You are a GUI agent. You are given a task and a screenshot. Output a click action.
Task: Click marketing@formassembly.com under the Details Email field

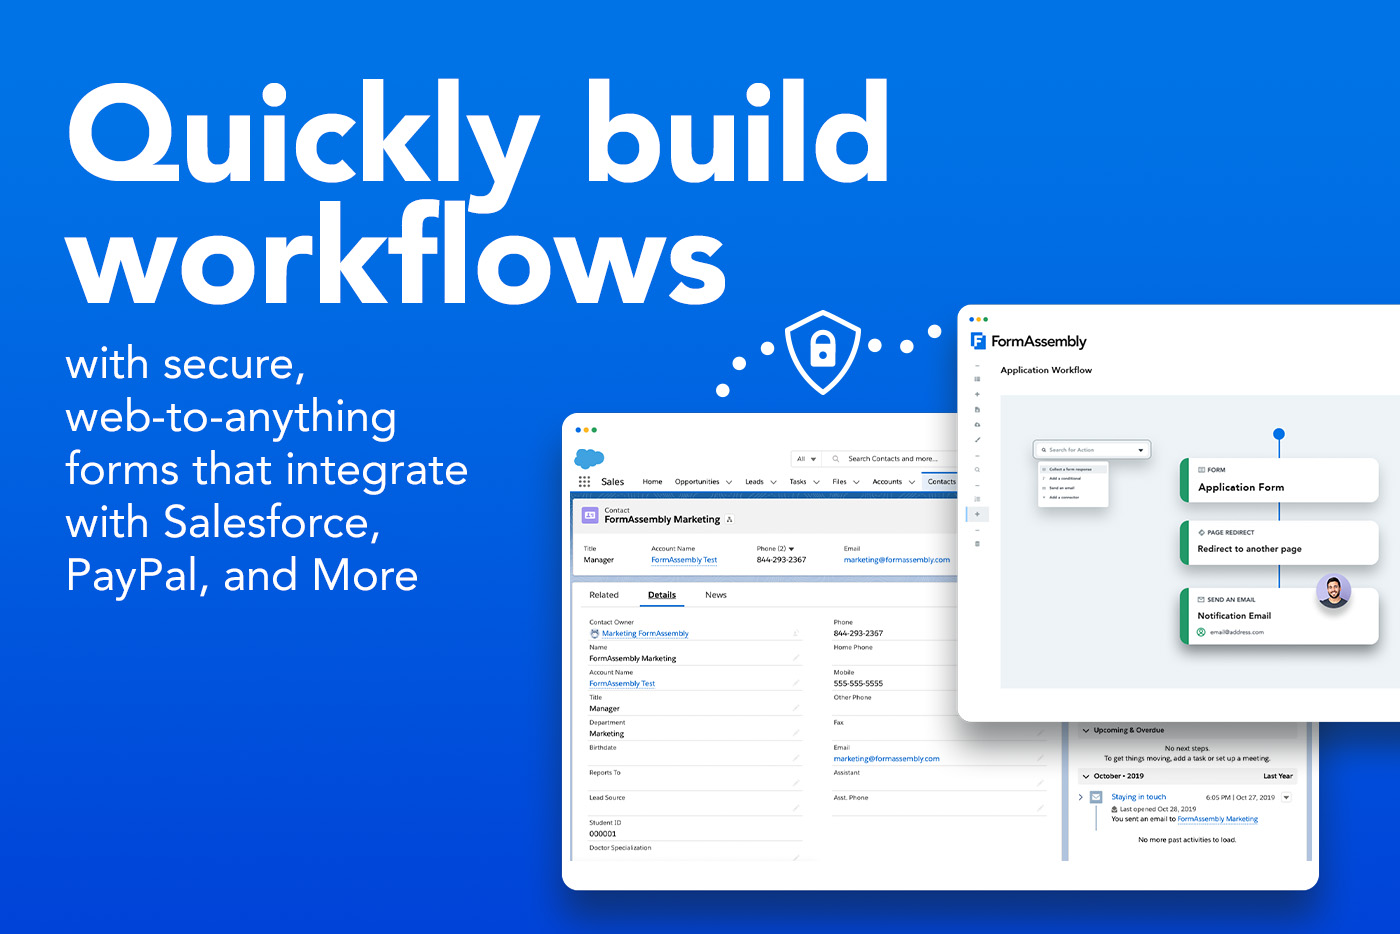(x=887, y=759)
